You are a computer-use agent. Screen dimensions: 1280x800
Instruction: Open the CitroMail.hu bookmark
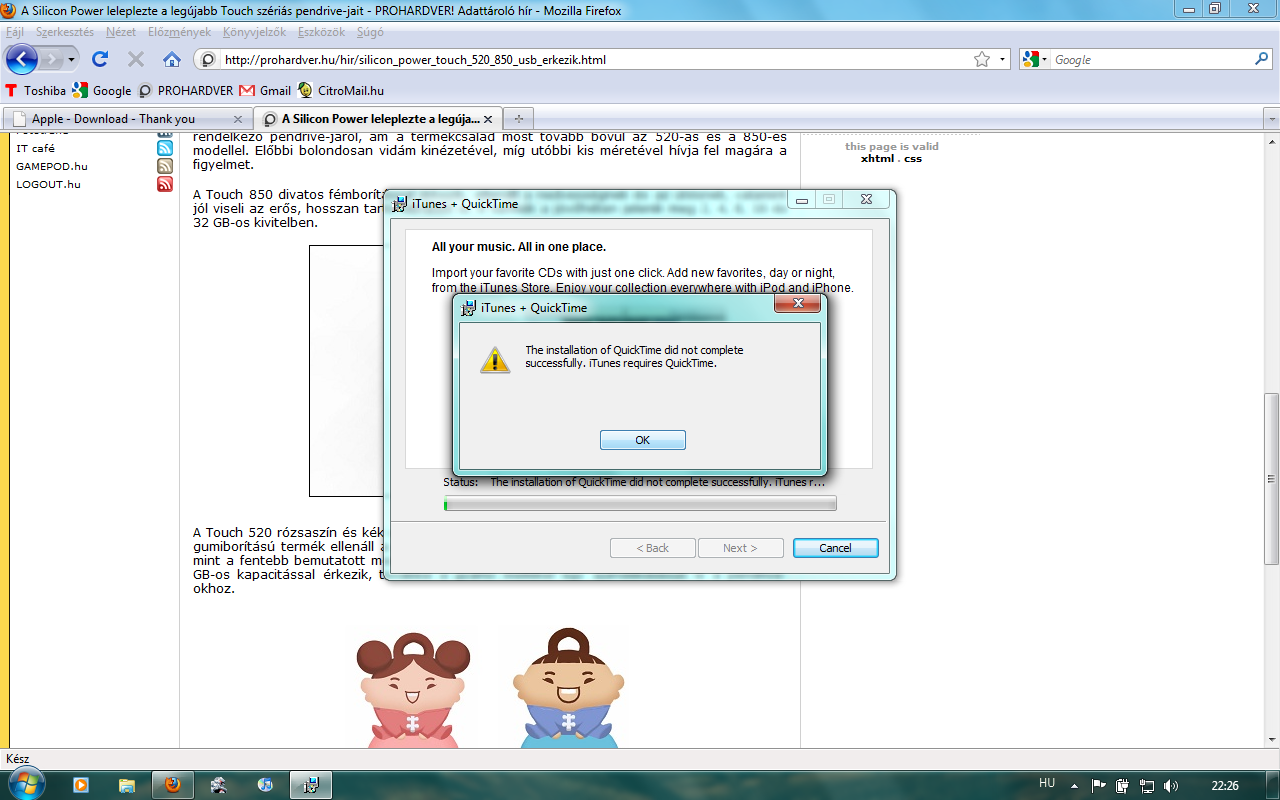pyautogui.click(x=341, y=90)
